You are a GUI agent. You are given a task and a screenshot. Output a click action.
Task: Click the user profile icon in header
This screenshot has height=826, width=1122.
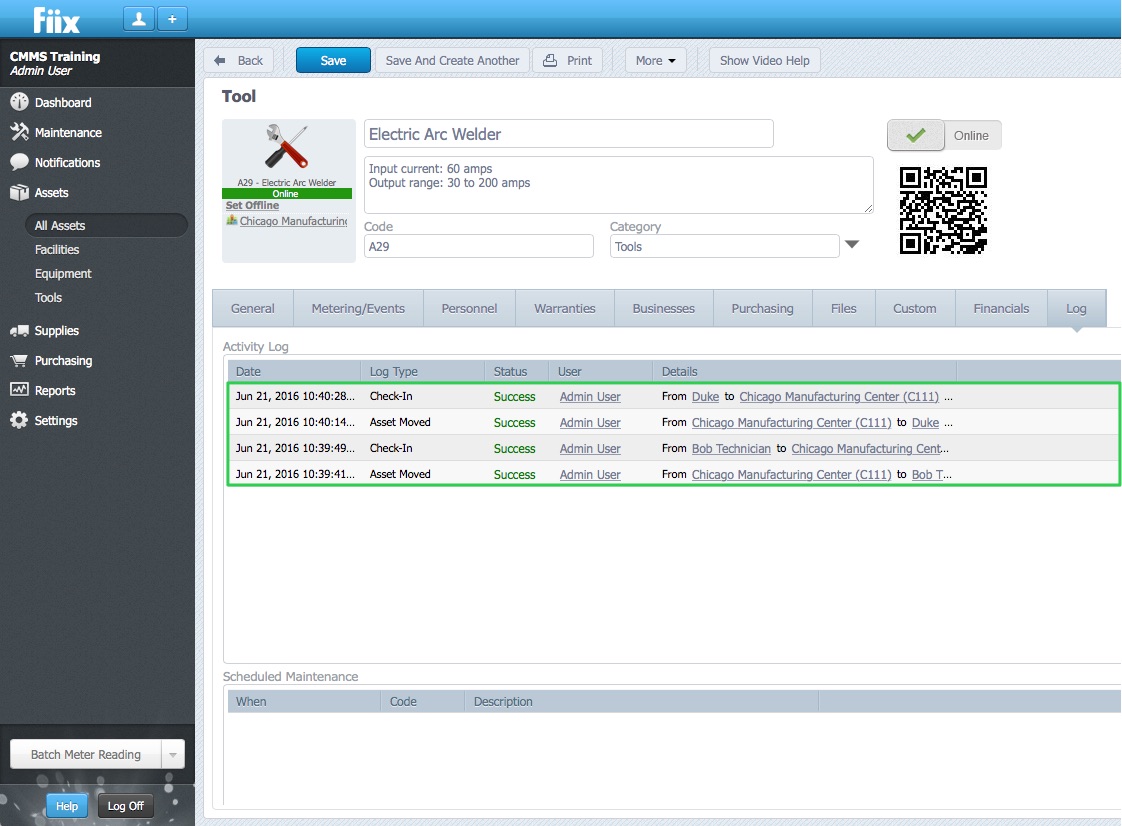[138, 19]
